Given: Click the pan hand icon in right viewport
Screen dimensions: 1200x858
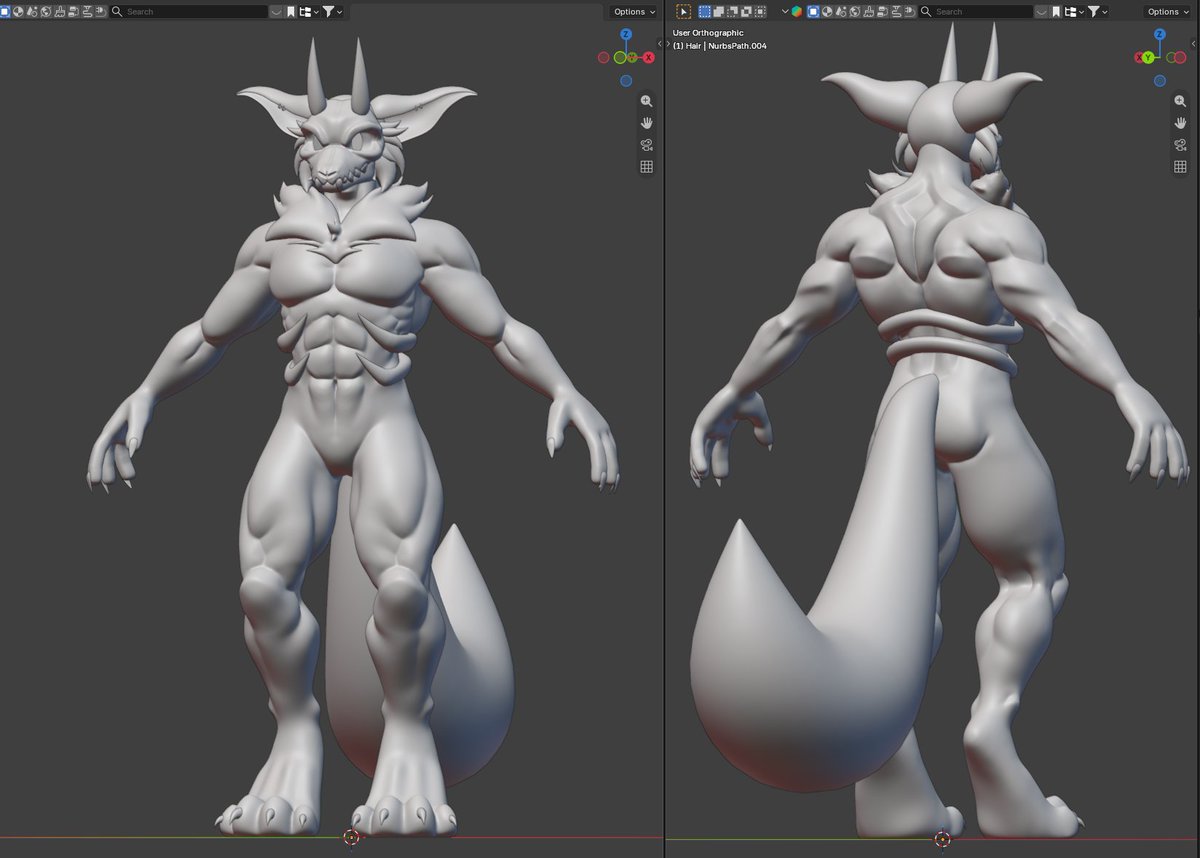Looking at the screenshot, I should (x=1180, y=123).
